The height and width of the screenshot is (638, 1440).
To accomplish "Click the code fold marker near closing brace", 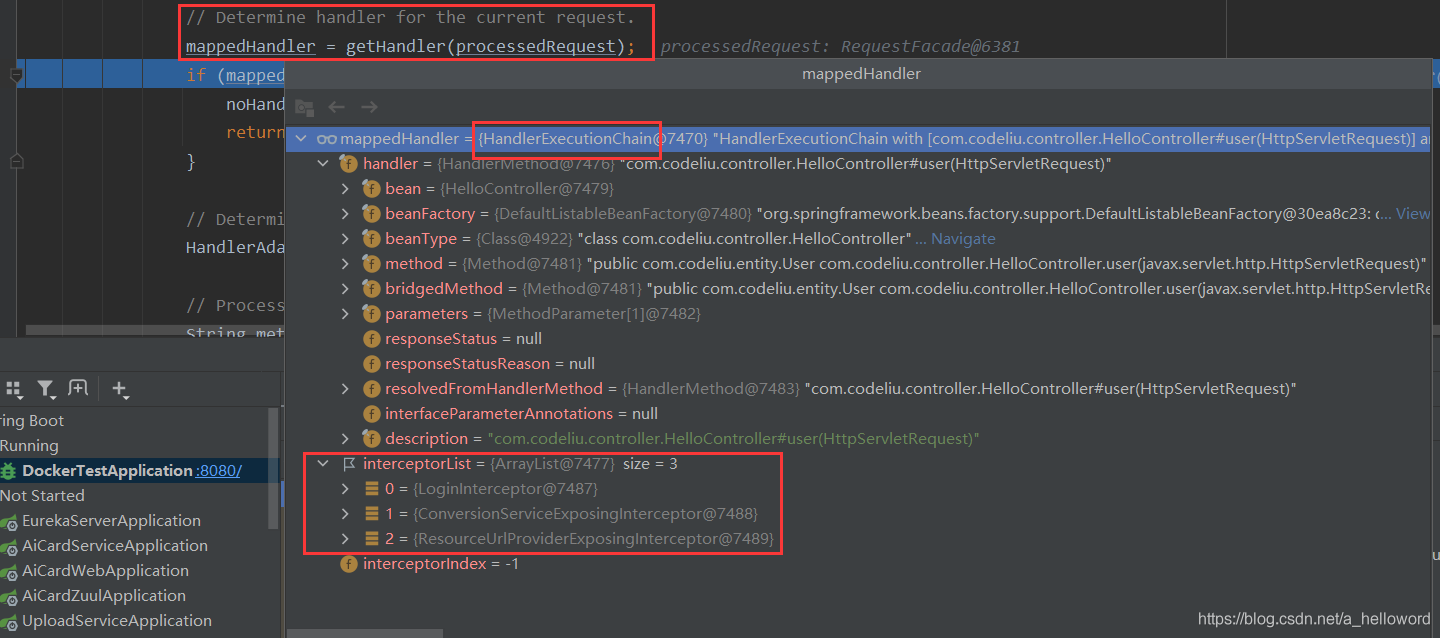I will pyautogui.click(x=15, y=162).
